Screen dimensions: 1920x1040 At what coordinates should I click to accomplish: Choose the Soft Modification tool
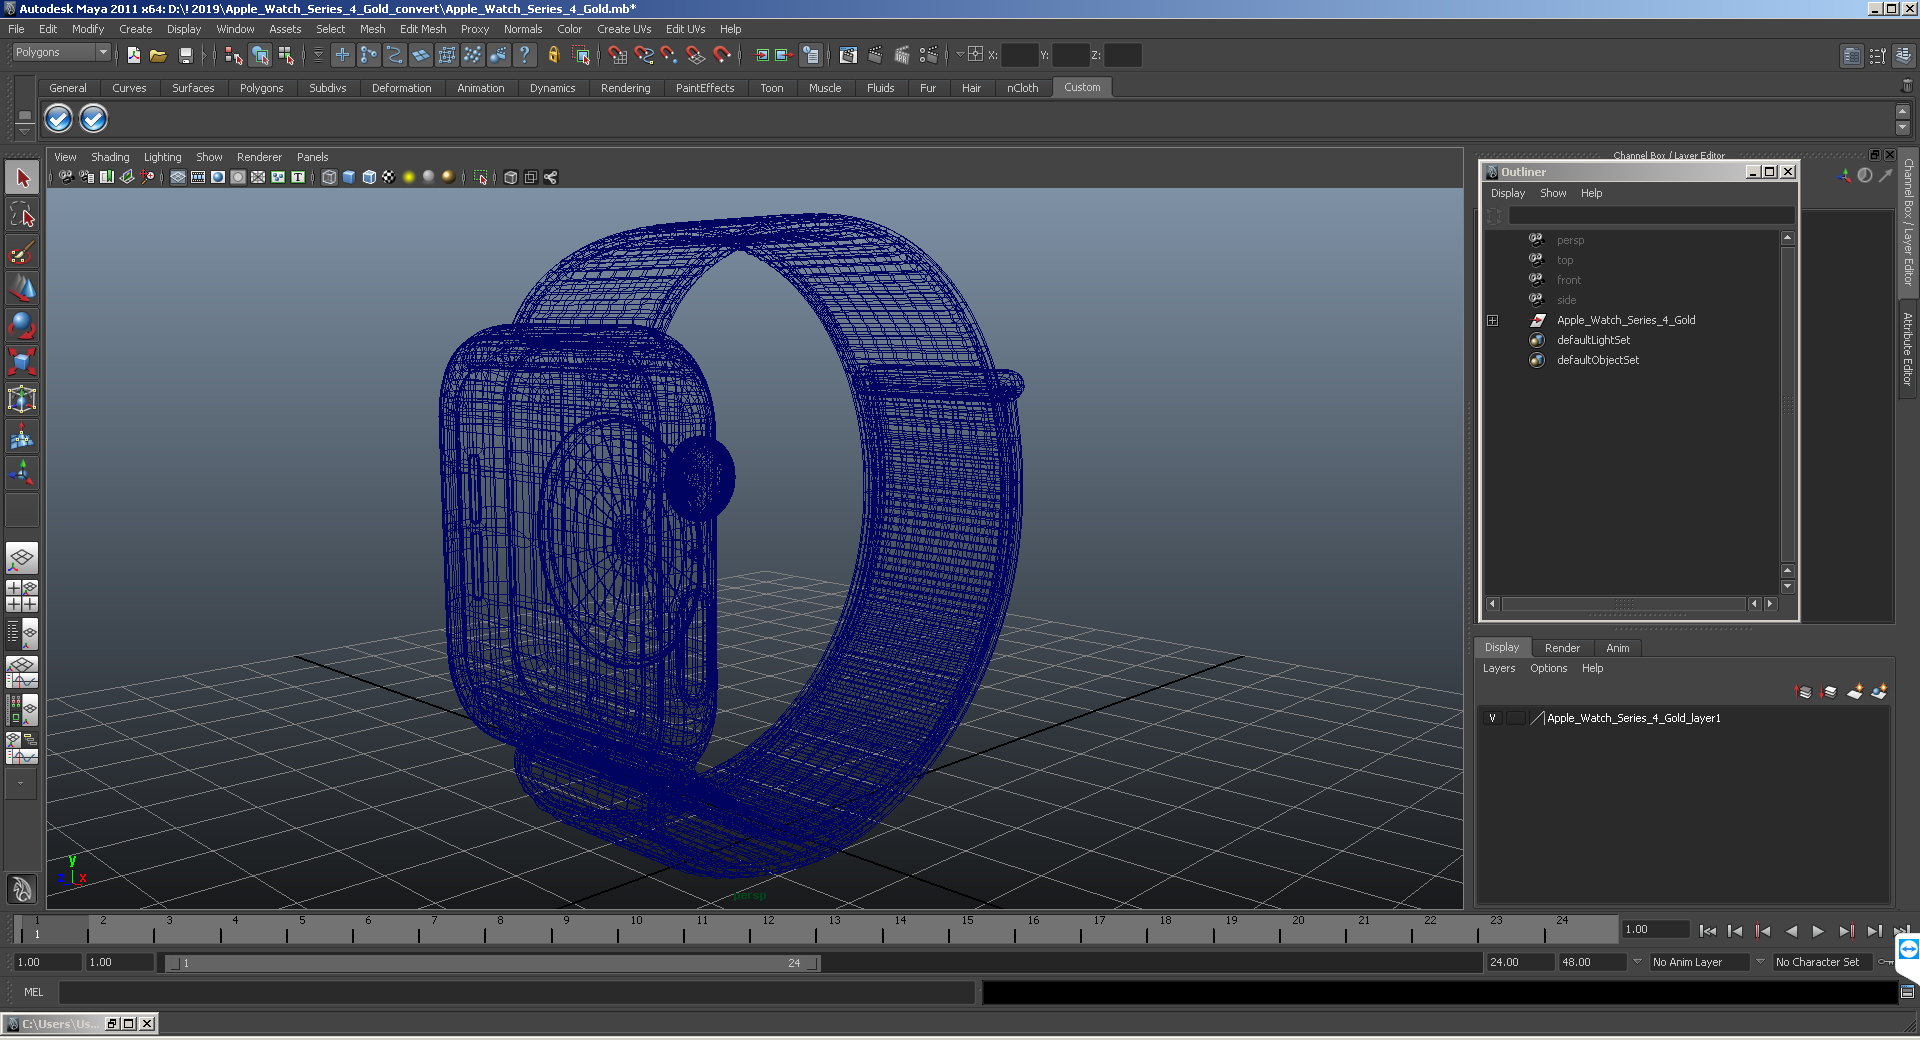click(22, 436)
